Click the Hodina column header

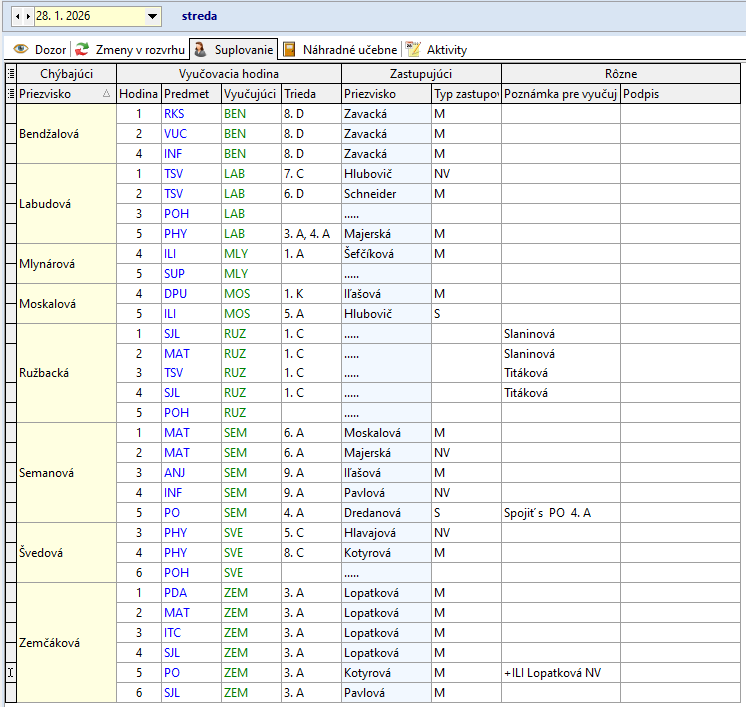(x=138, y=93)
